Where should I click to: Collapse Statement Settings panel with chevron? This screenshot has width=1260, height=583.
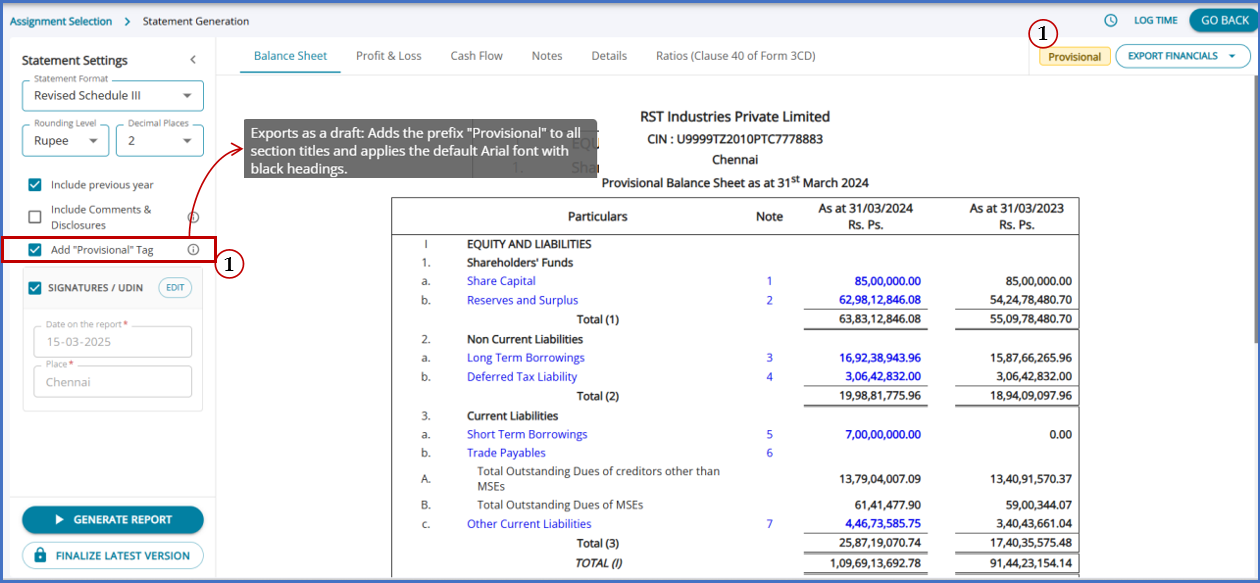pyautogui.click(x=193, y=60)
